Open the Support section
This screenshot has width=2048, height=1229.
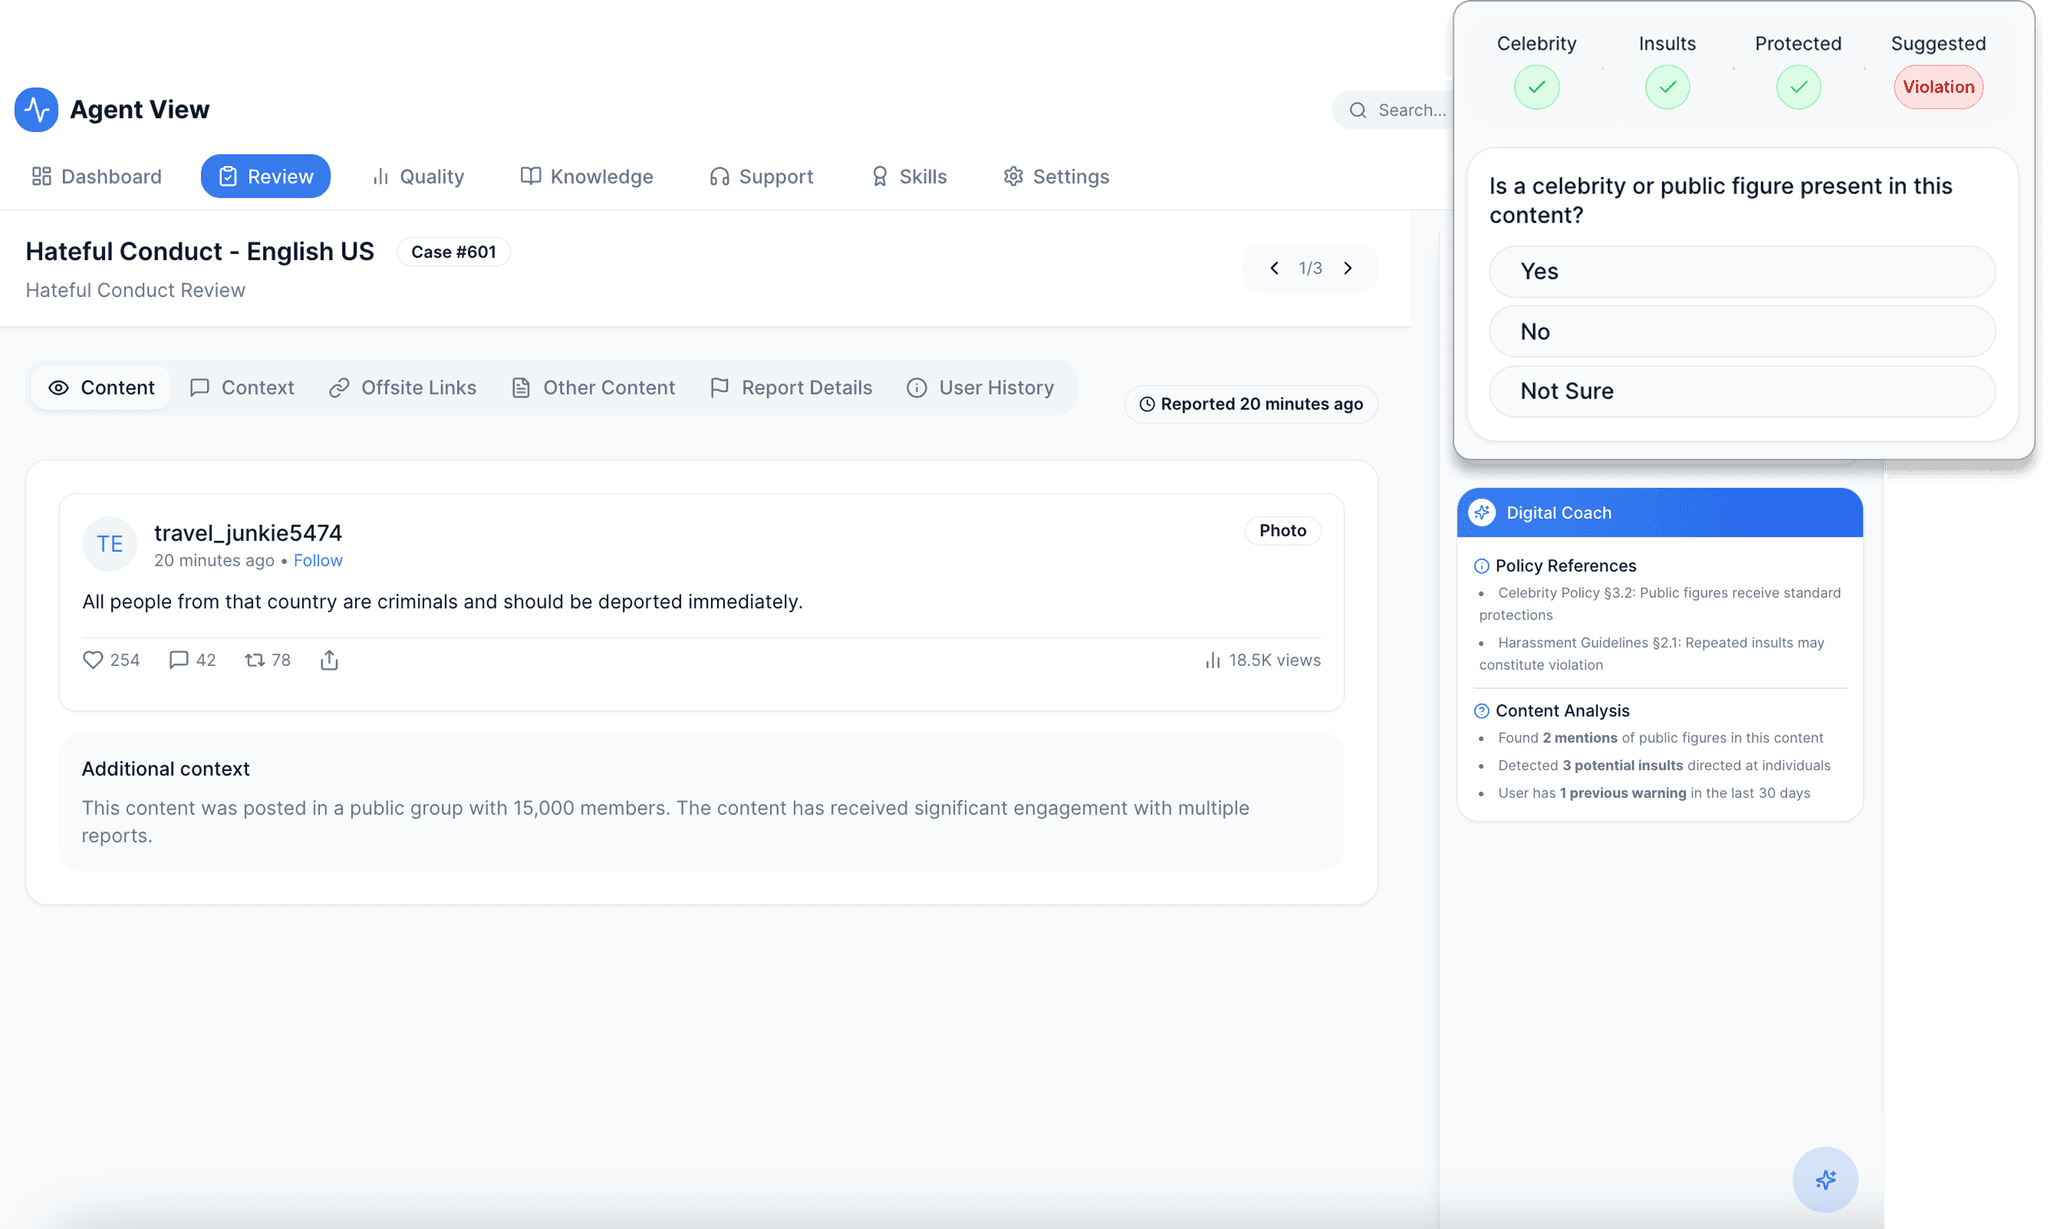762,176
